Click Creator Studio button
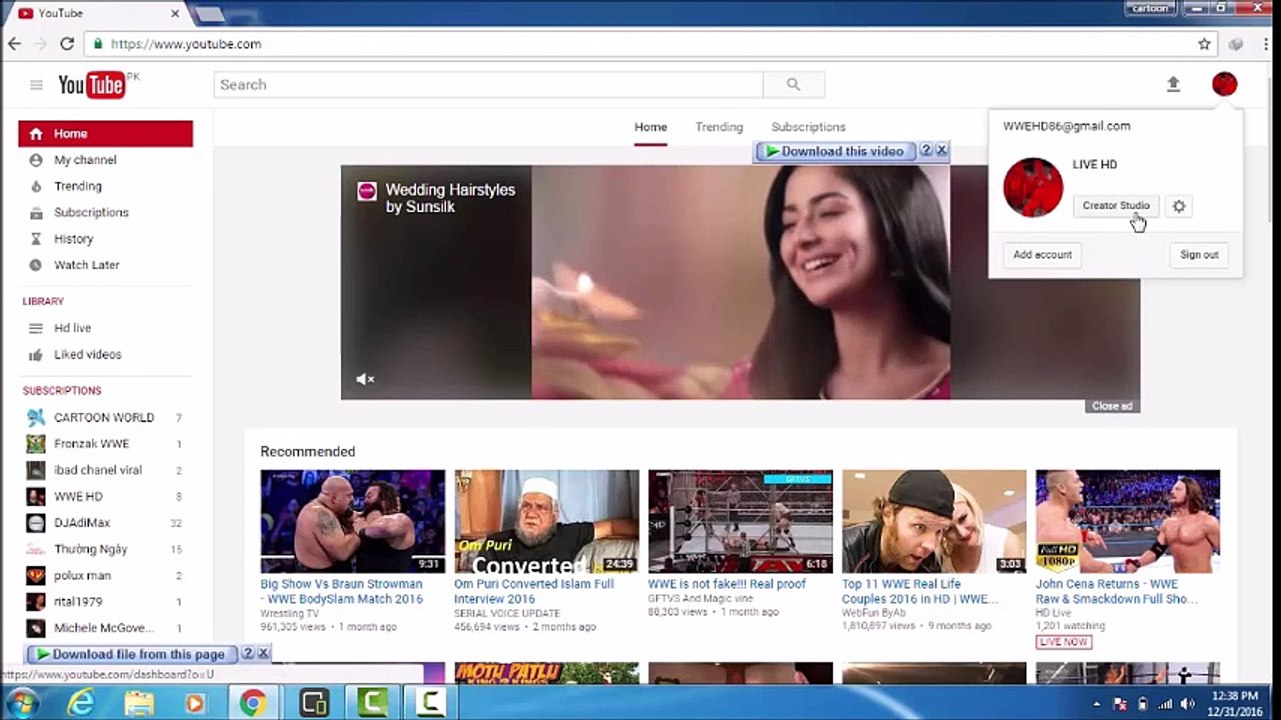The image size is (1281, 720). point(1116,206)
